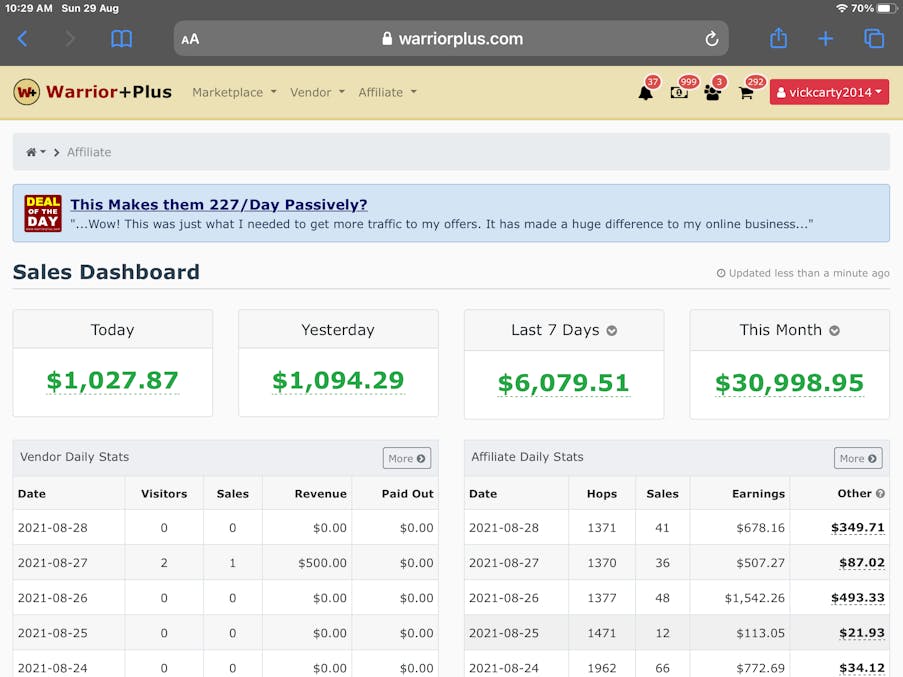Click the Hops column header

click(x=602, y=493)
